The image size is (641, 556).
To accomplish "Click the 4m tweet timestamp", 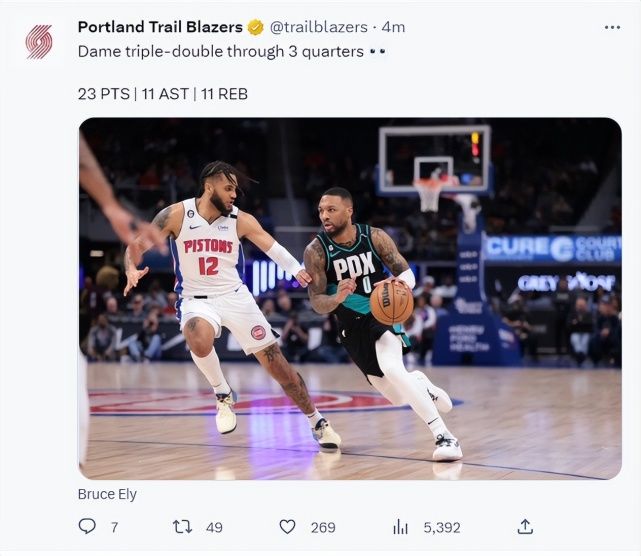I will 393,27.
